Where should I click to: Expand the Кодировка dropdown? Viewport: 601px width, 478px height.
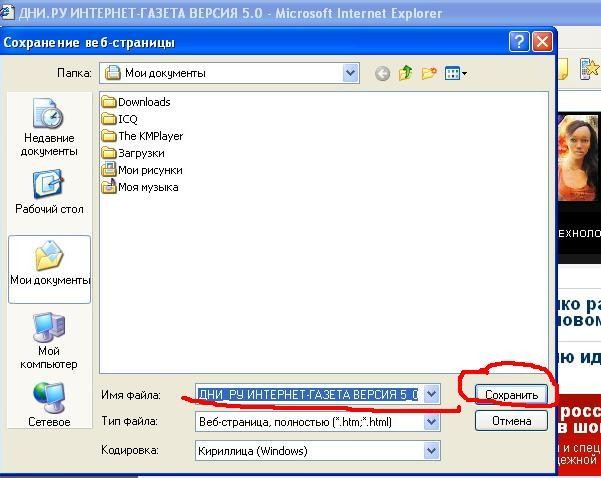click(432, 451)
